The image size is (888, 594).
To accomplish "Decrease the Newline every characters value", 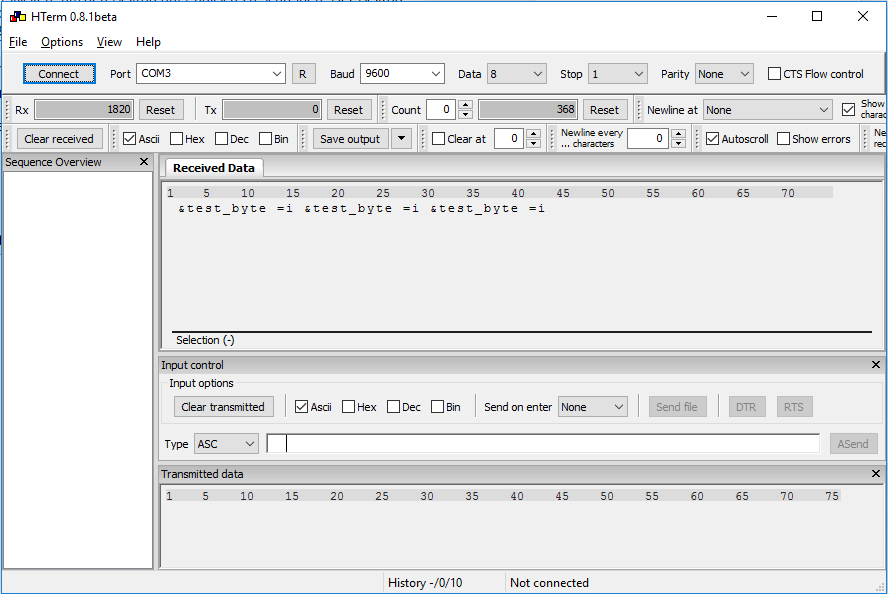I will 678,143.
